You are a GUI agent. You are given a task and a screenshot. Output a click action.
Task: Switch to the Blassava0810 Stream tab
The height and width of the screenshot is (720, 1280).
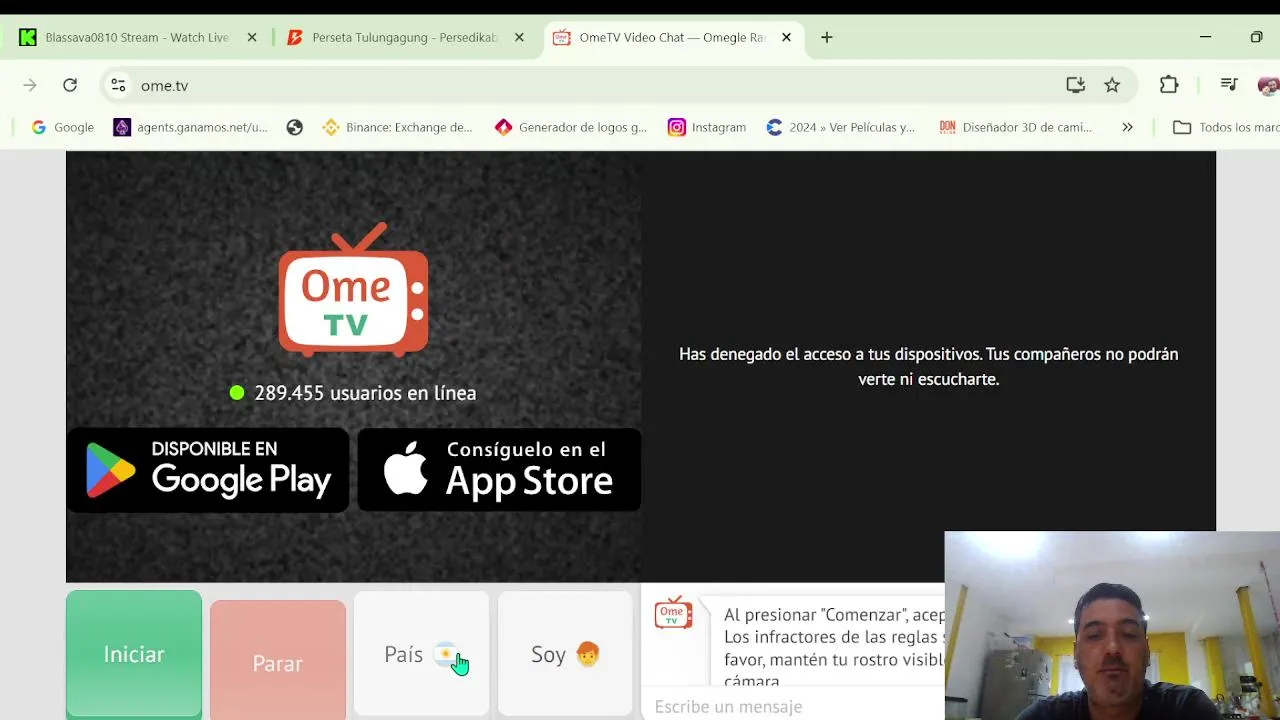pos(137,37)
